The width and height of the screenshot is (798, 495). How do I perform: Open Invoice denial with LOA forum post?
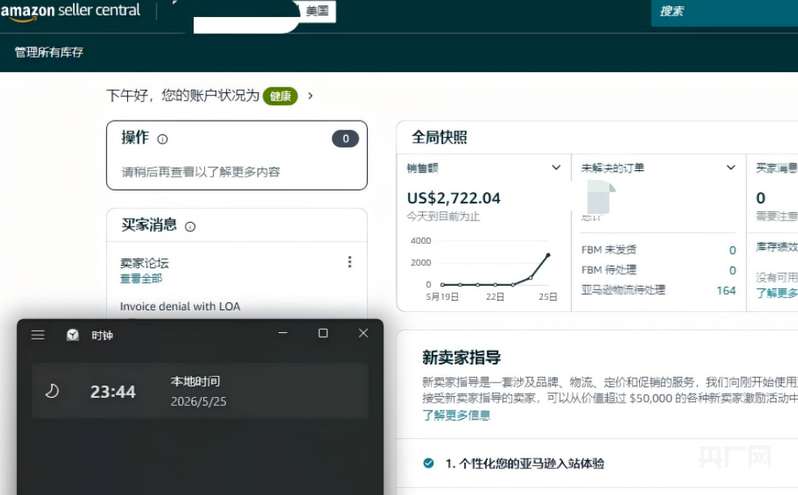[x=180, y=306]
